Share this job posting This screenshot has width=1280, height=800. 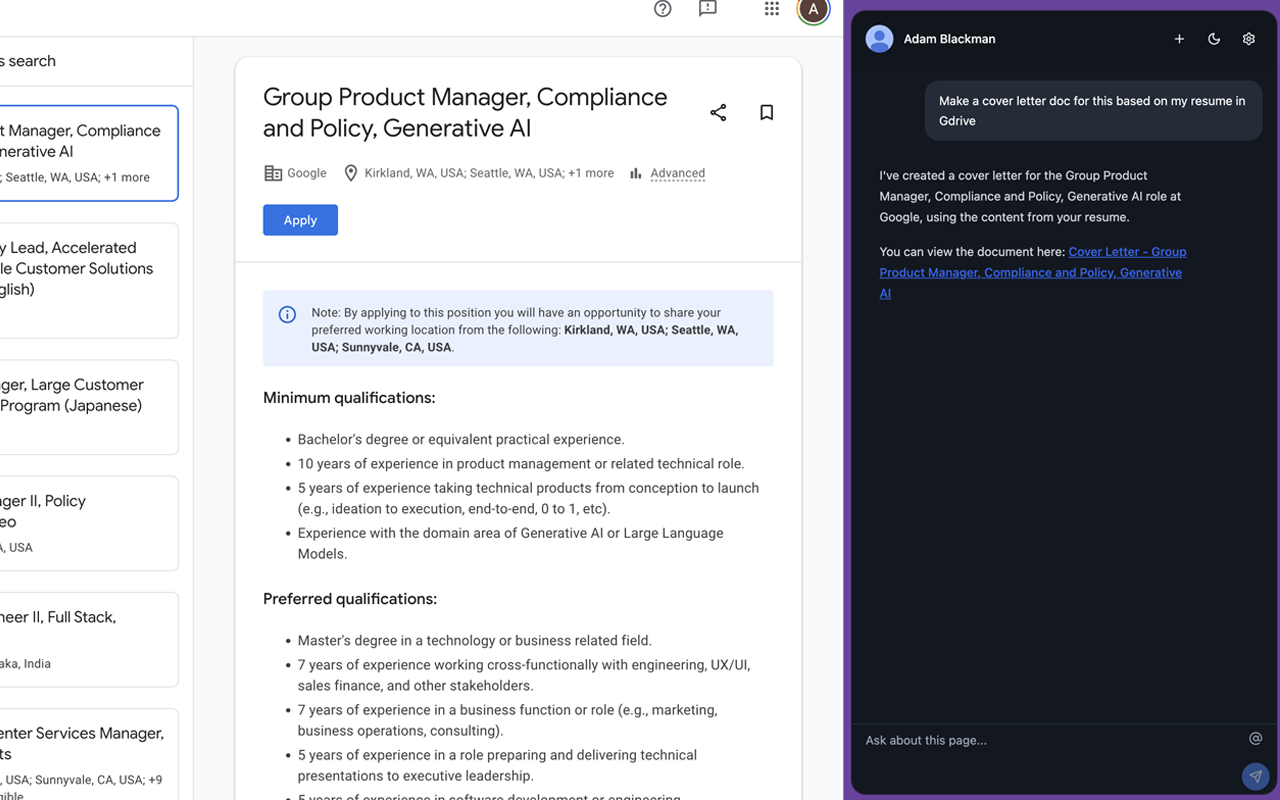[718, 112]
